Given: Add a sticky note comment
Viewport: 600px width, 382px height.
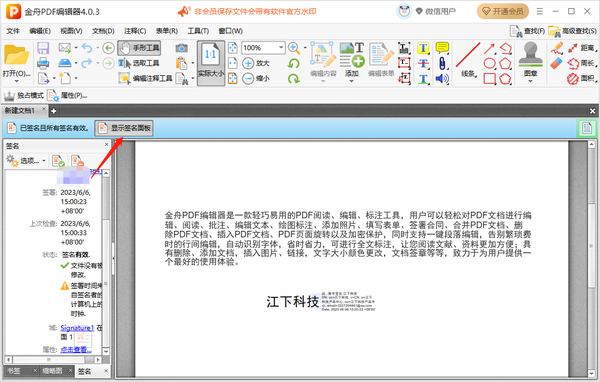Looking at the screenshot, I should tap(442, 48).
